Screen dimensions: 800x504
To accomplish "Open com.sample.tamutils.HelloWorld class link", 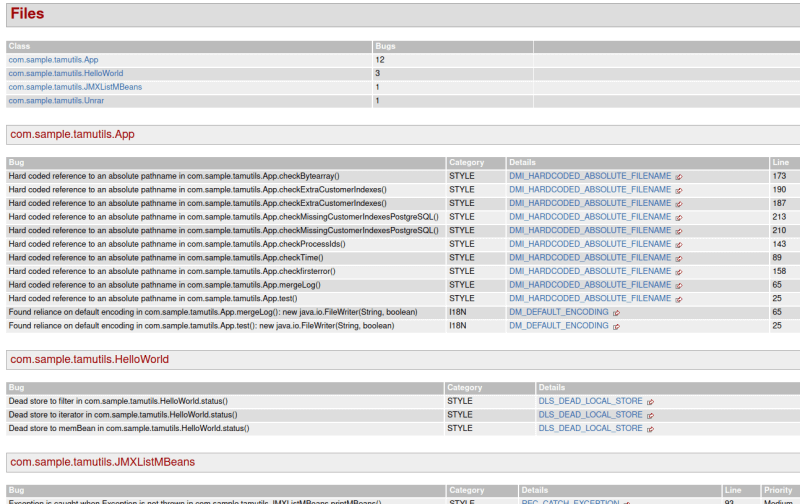I will pos(66,73).
